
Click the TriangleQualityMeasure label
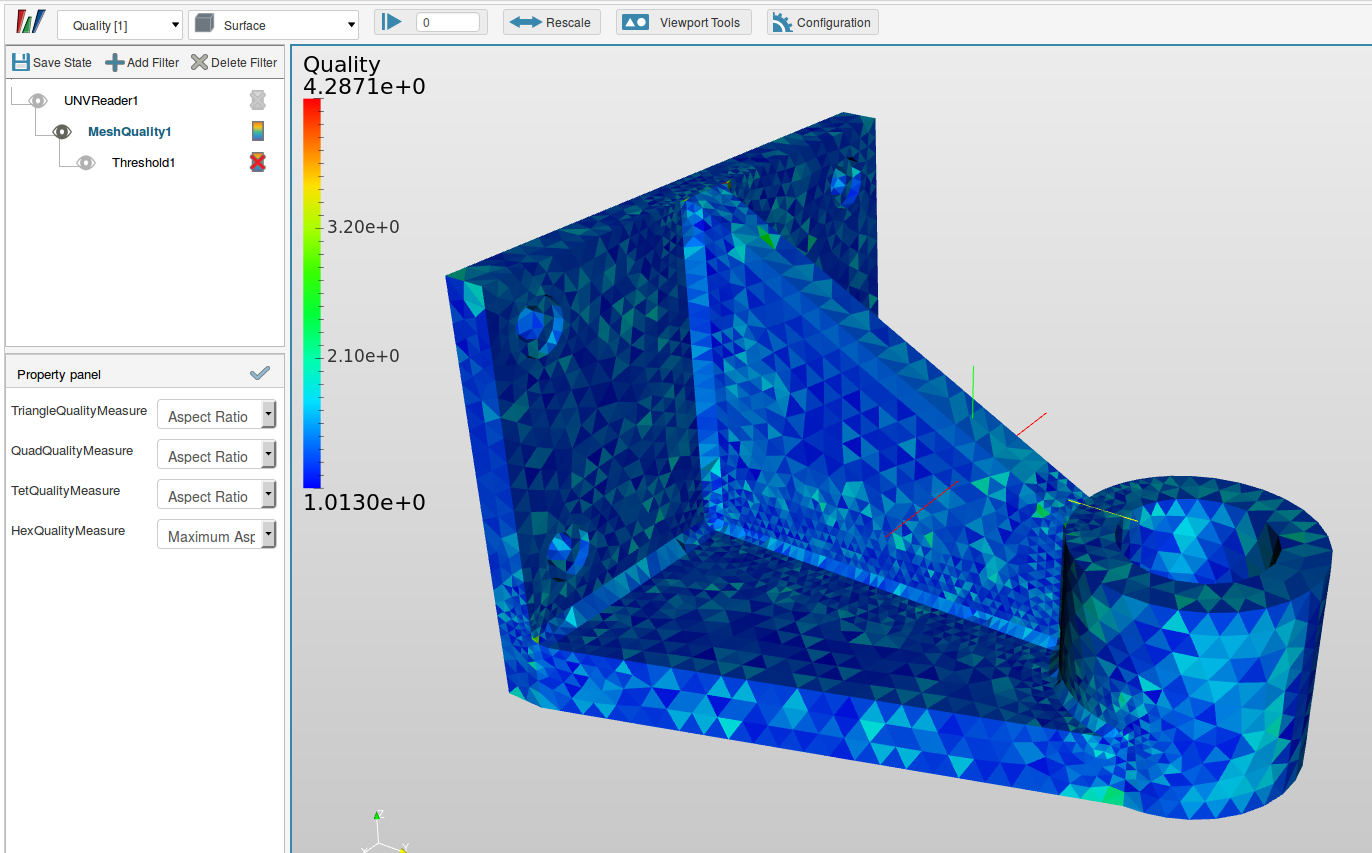(79, 411)
